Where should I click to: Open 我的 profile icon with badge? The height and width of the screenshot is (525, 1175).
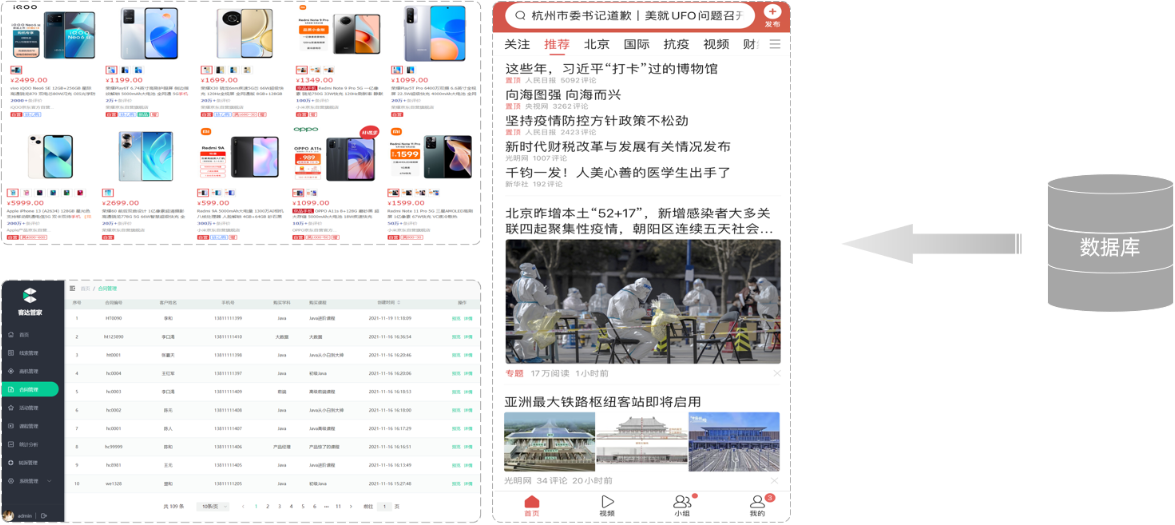coord(757,502)
